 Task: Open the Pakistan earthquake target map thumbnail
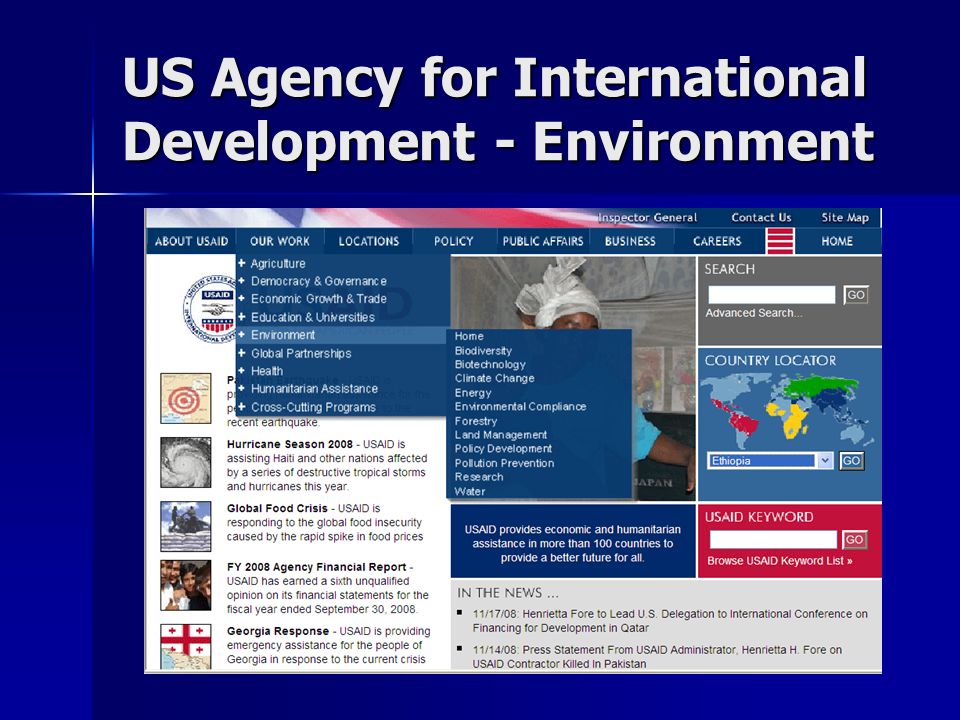(186, 399)
